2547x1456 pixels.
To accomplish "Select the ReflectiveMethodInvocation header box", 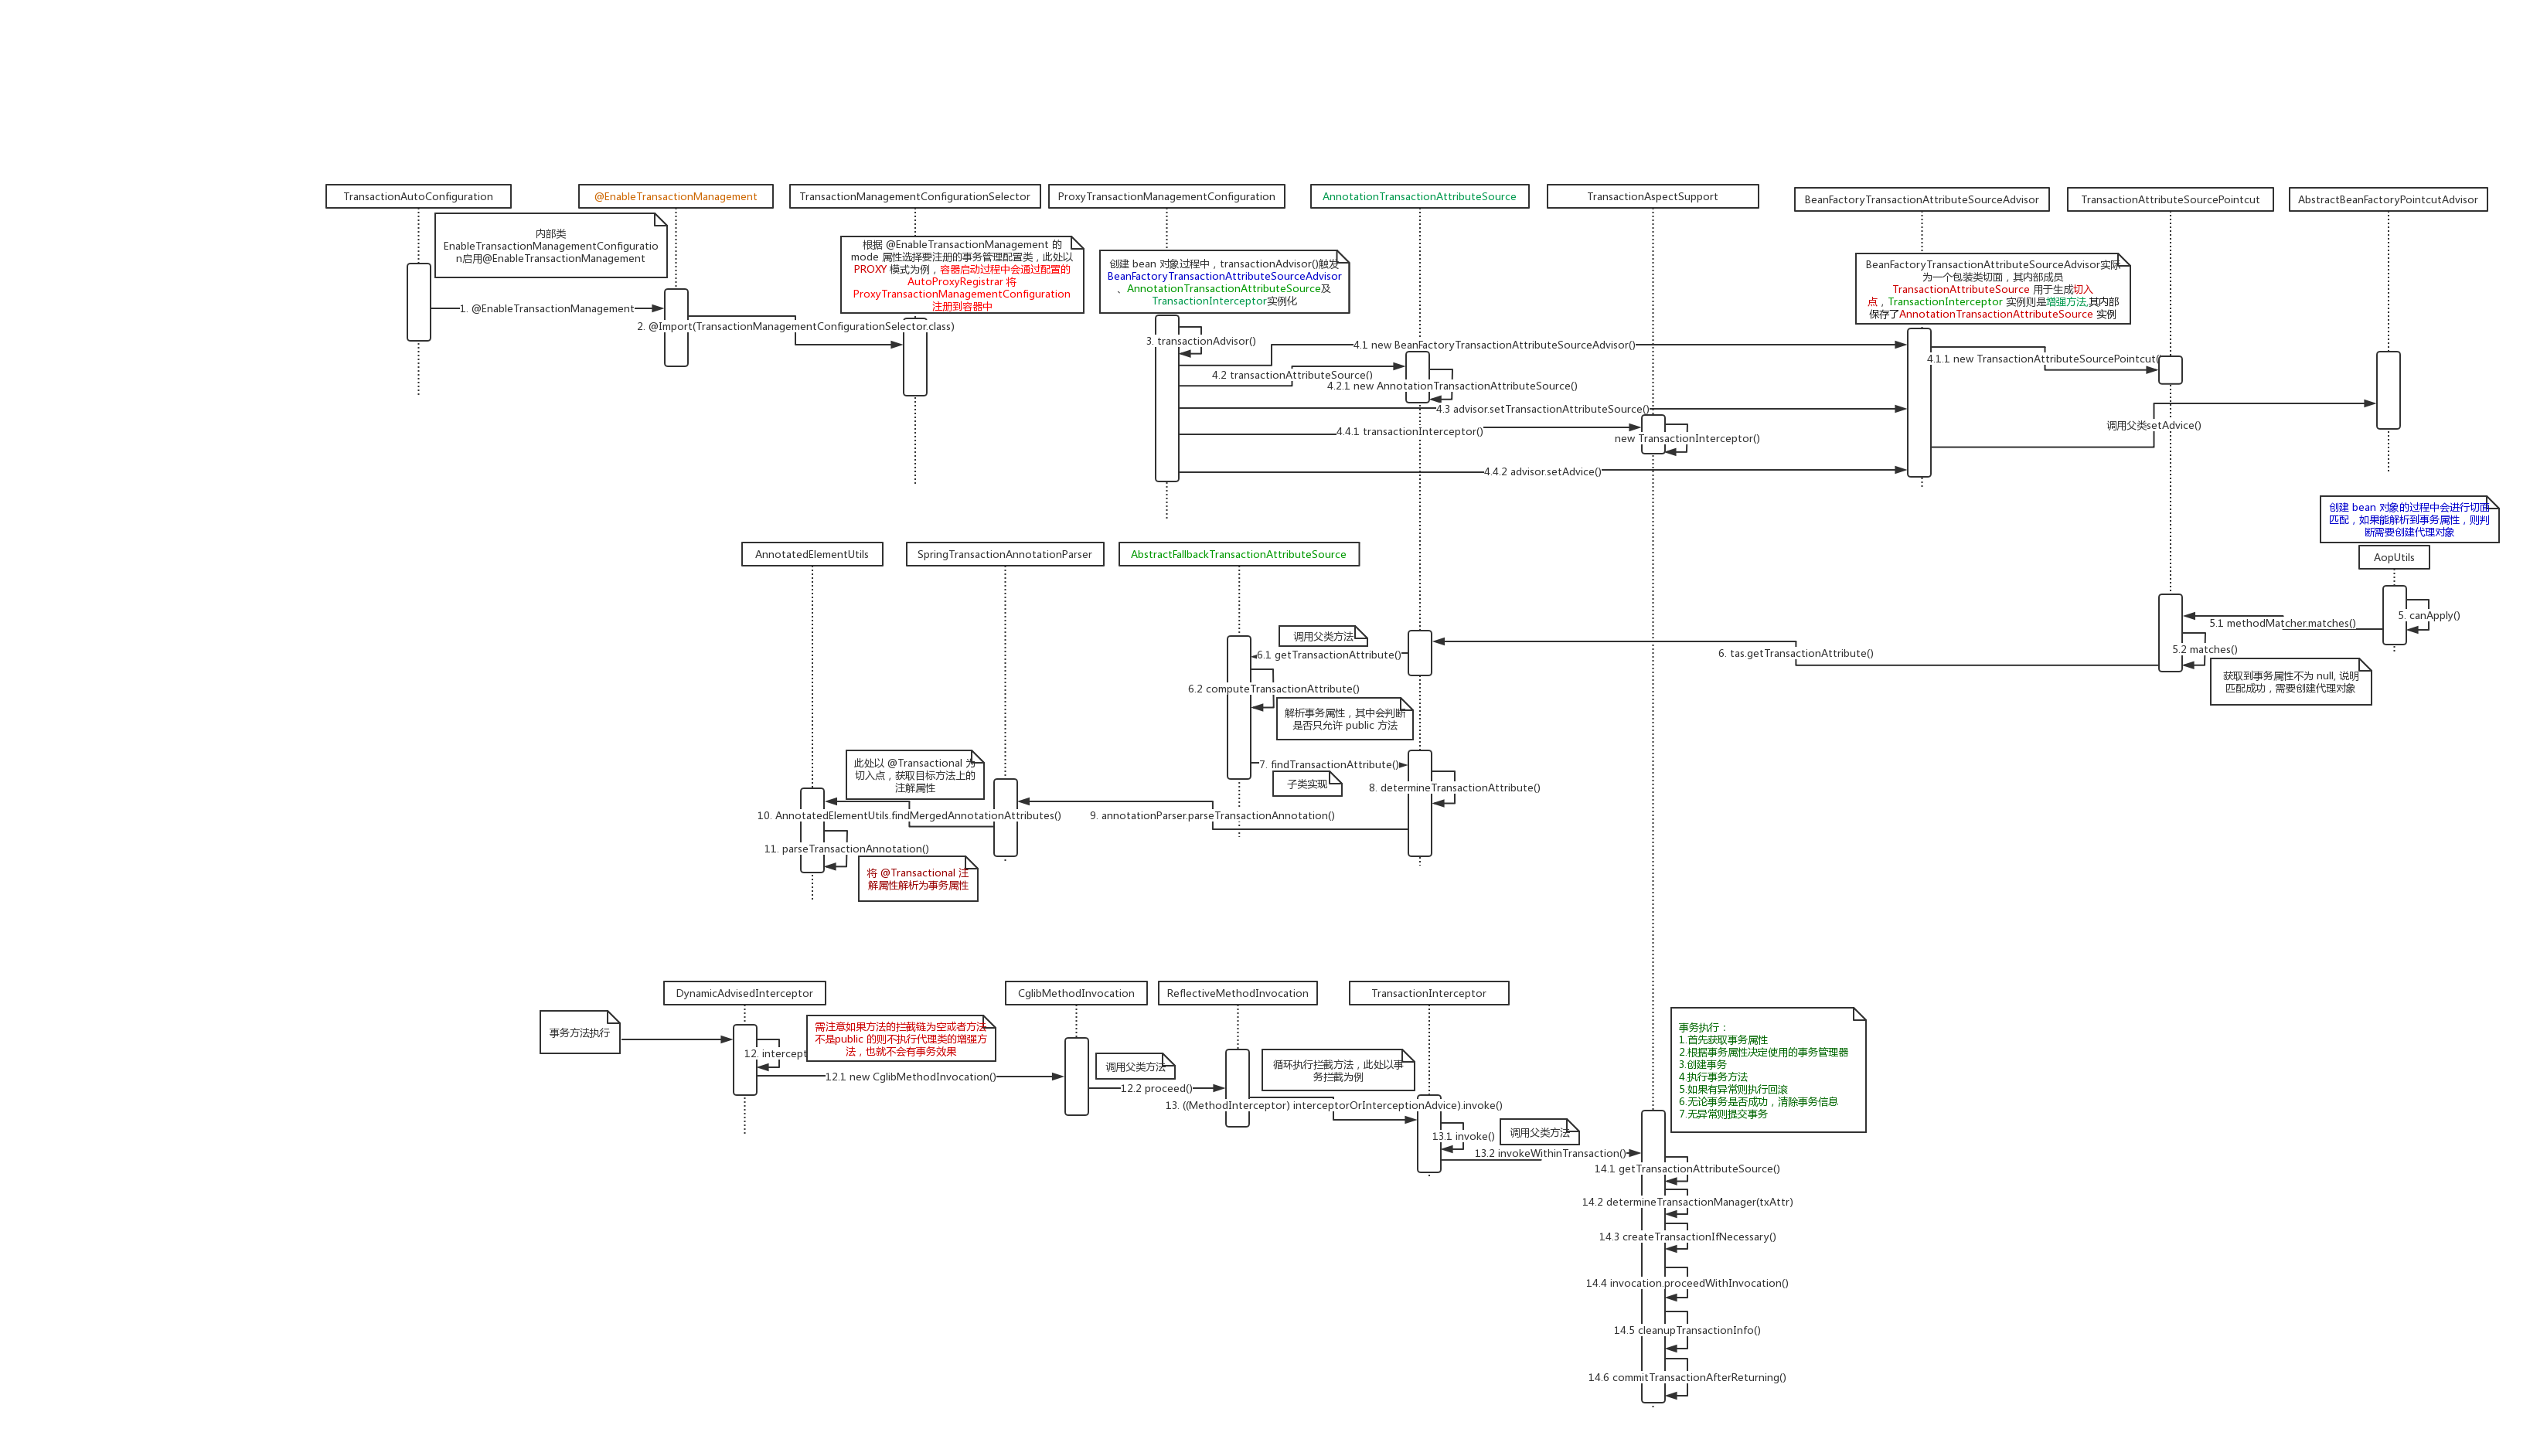I will pyautogui.click(x=1237, y=993).
